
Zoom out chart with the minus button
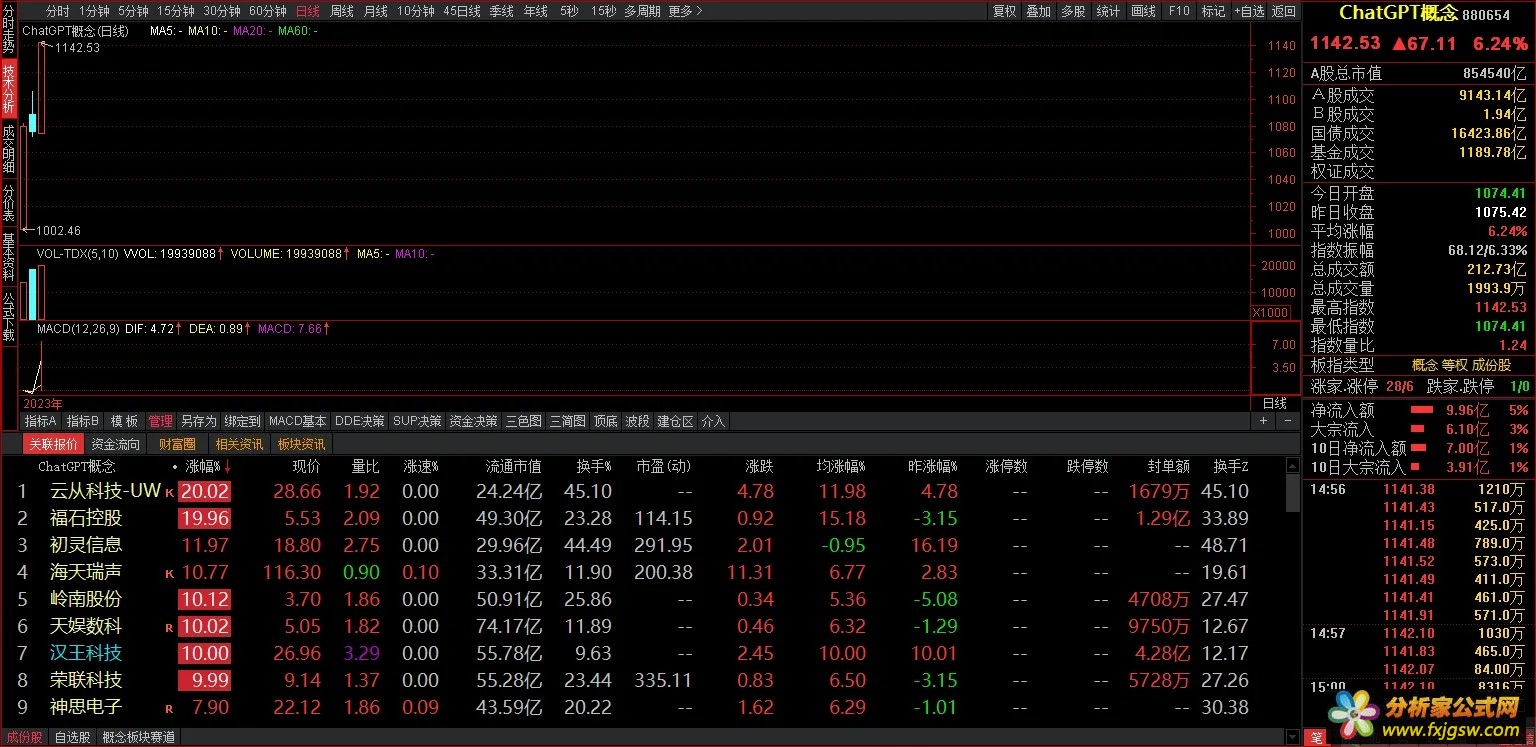pyautogui.click(x=1286, y=421)
